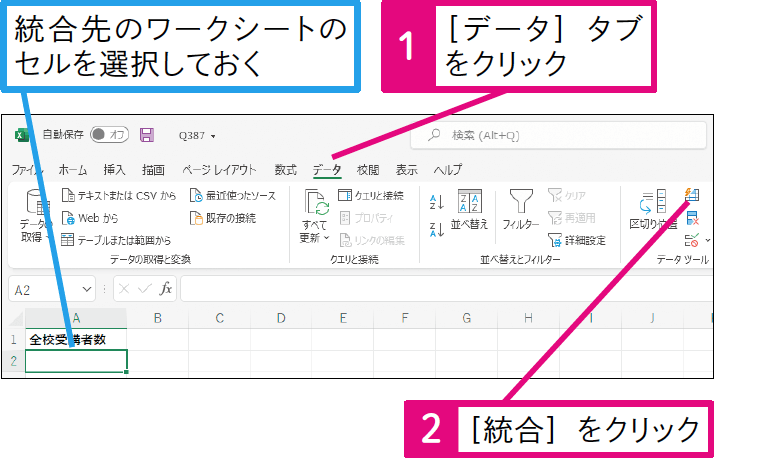Viewport: 783px width, 458px height.
Task: Select column G header
Action: pos(466,318)
